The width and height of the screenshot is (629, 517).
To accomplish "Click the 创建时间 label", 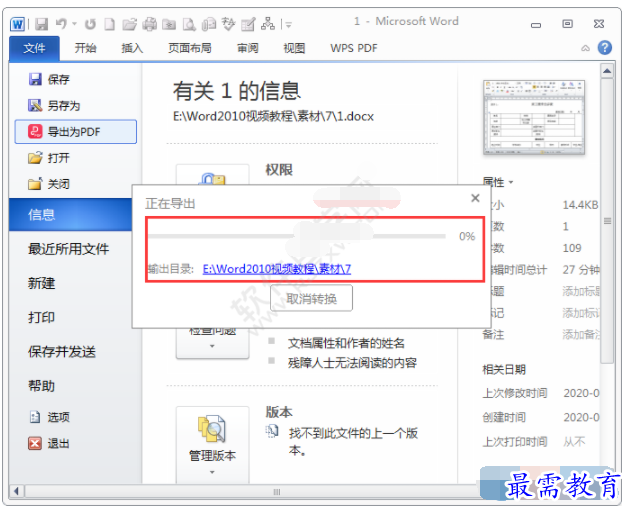I will pos(504,417).
